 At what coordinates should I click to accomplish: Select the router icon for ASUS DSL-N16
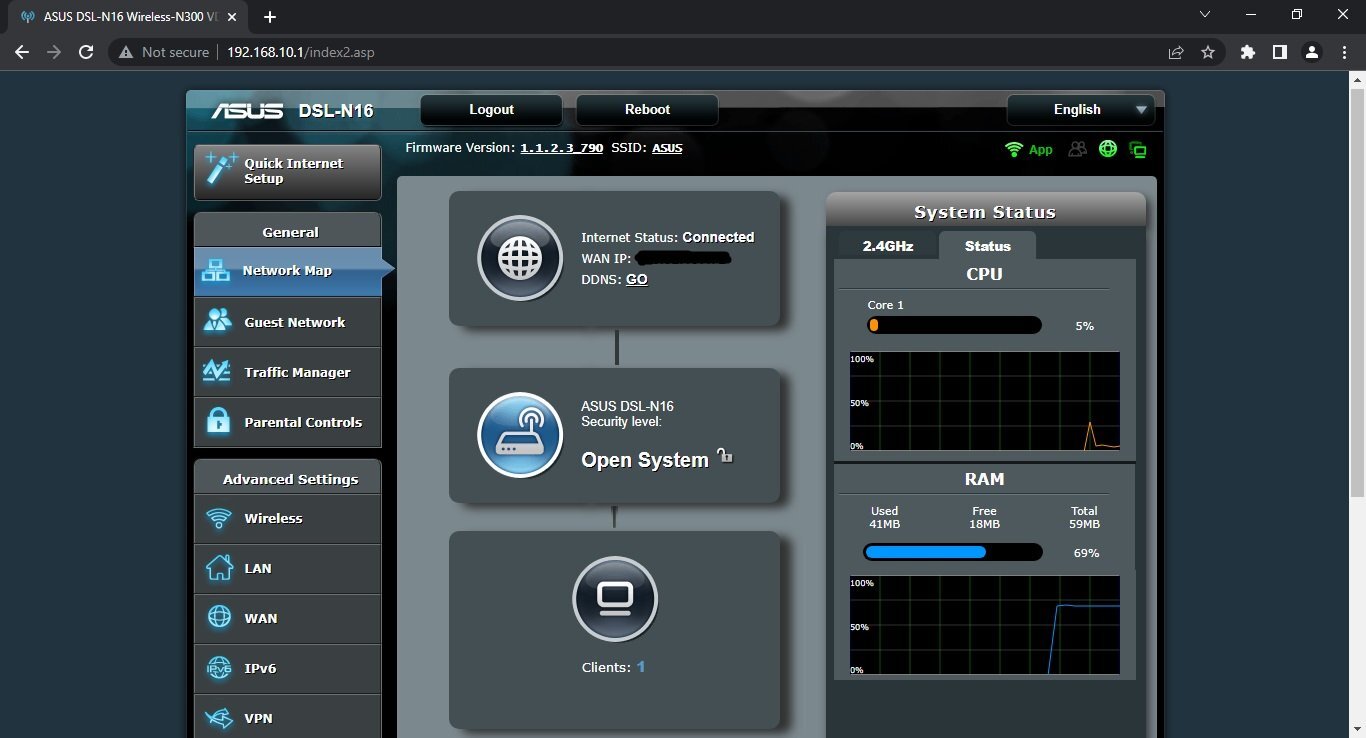520,435
